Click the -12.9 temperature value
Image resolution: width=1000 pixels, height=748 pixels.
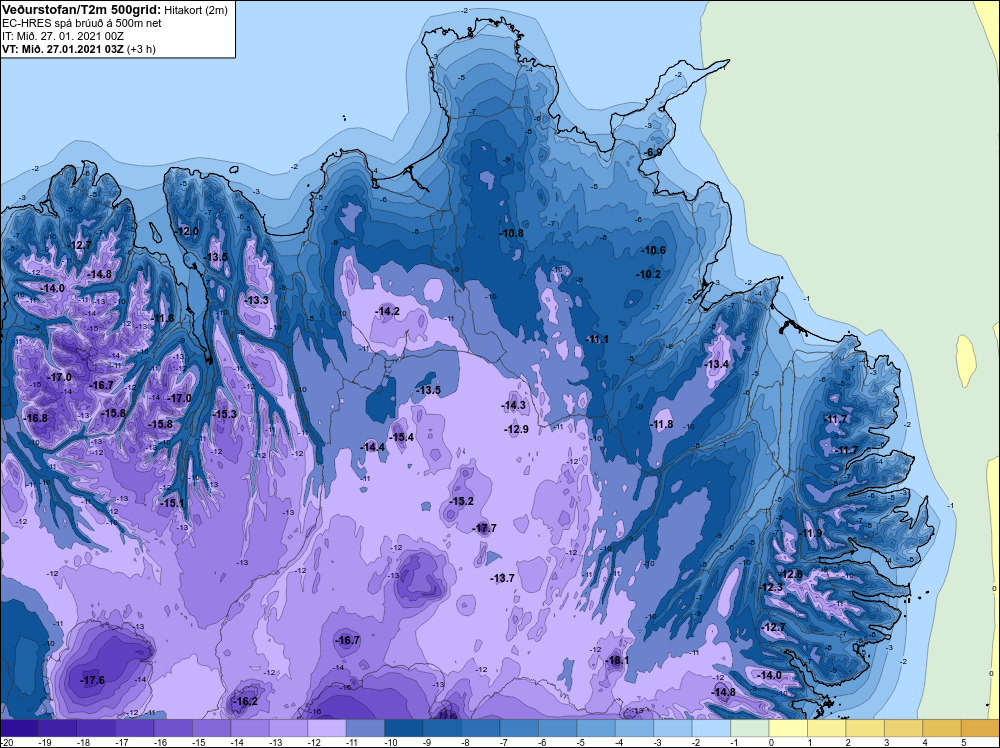click(516, 429)
